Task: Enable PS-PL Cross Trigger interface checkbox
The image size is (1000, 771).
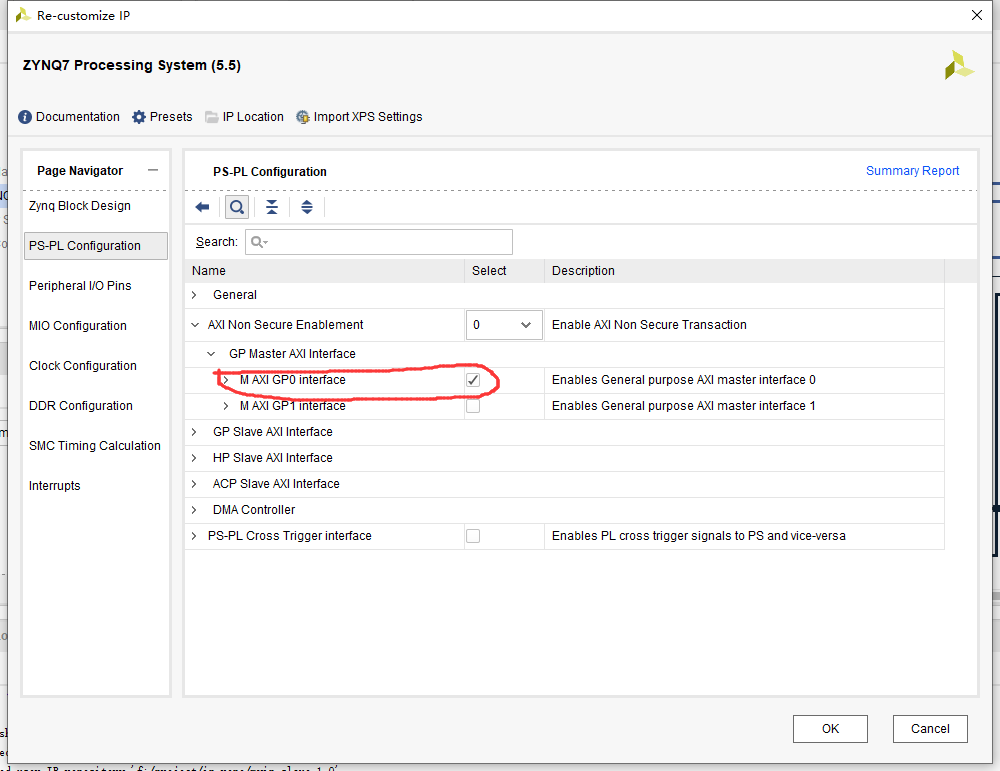Action: [x=473, y=536]
